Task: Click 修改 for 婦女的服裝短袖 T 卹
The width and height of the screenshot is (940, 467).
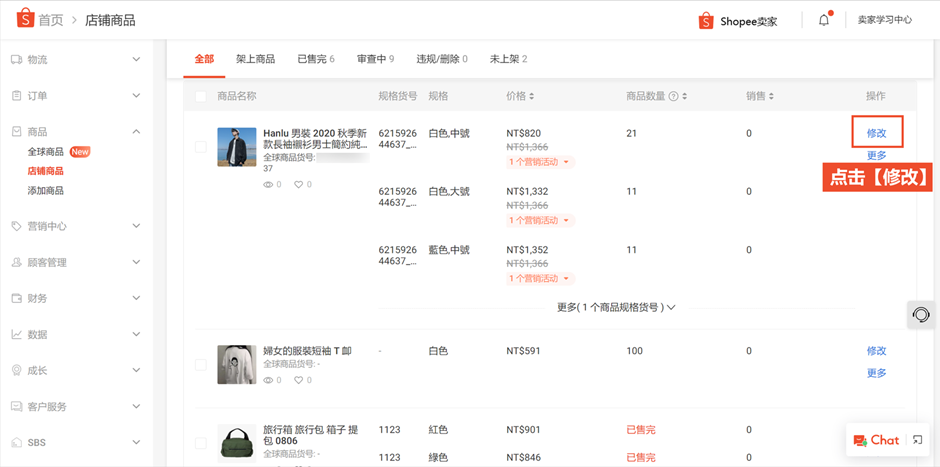Action: point(876,351)
